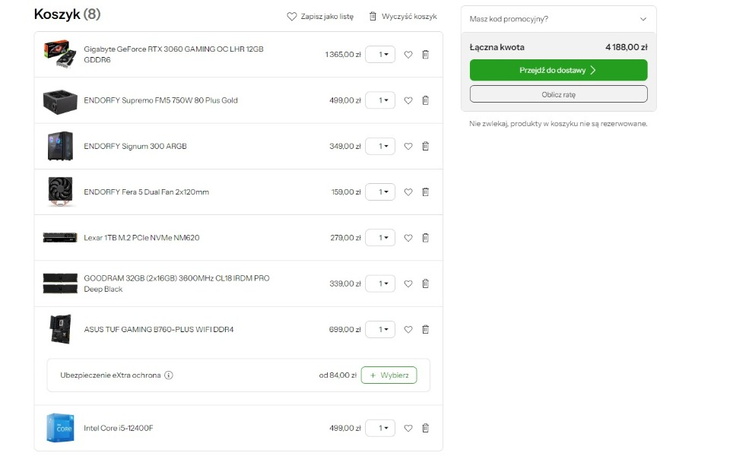Remove ENDORFY Supremo FM5 750W using trash icon
This screenshot has height=456, width=730.
[x=425, y=100]
